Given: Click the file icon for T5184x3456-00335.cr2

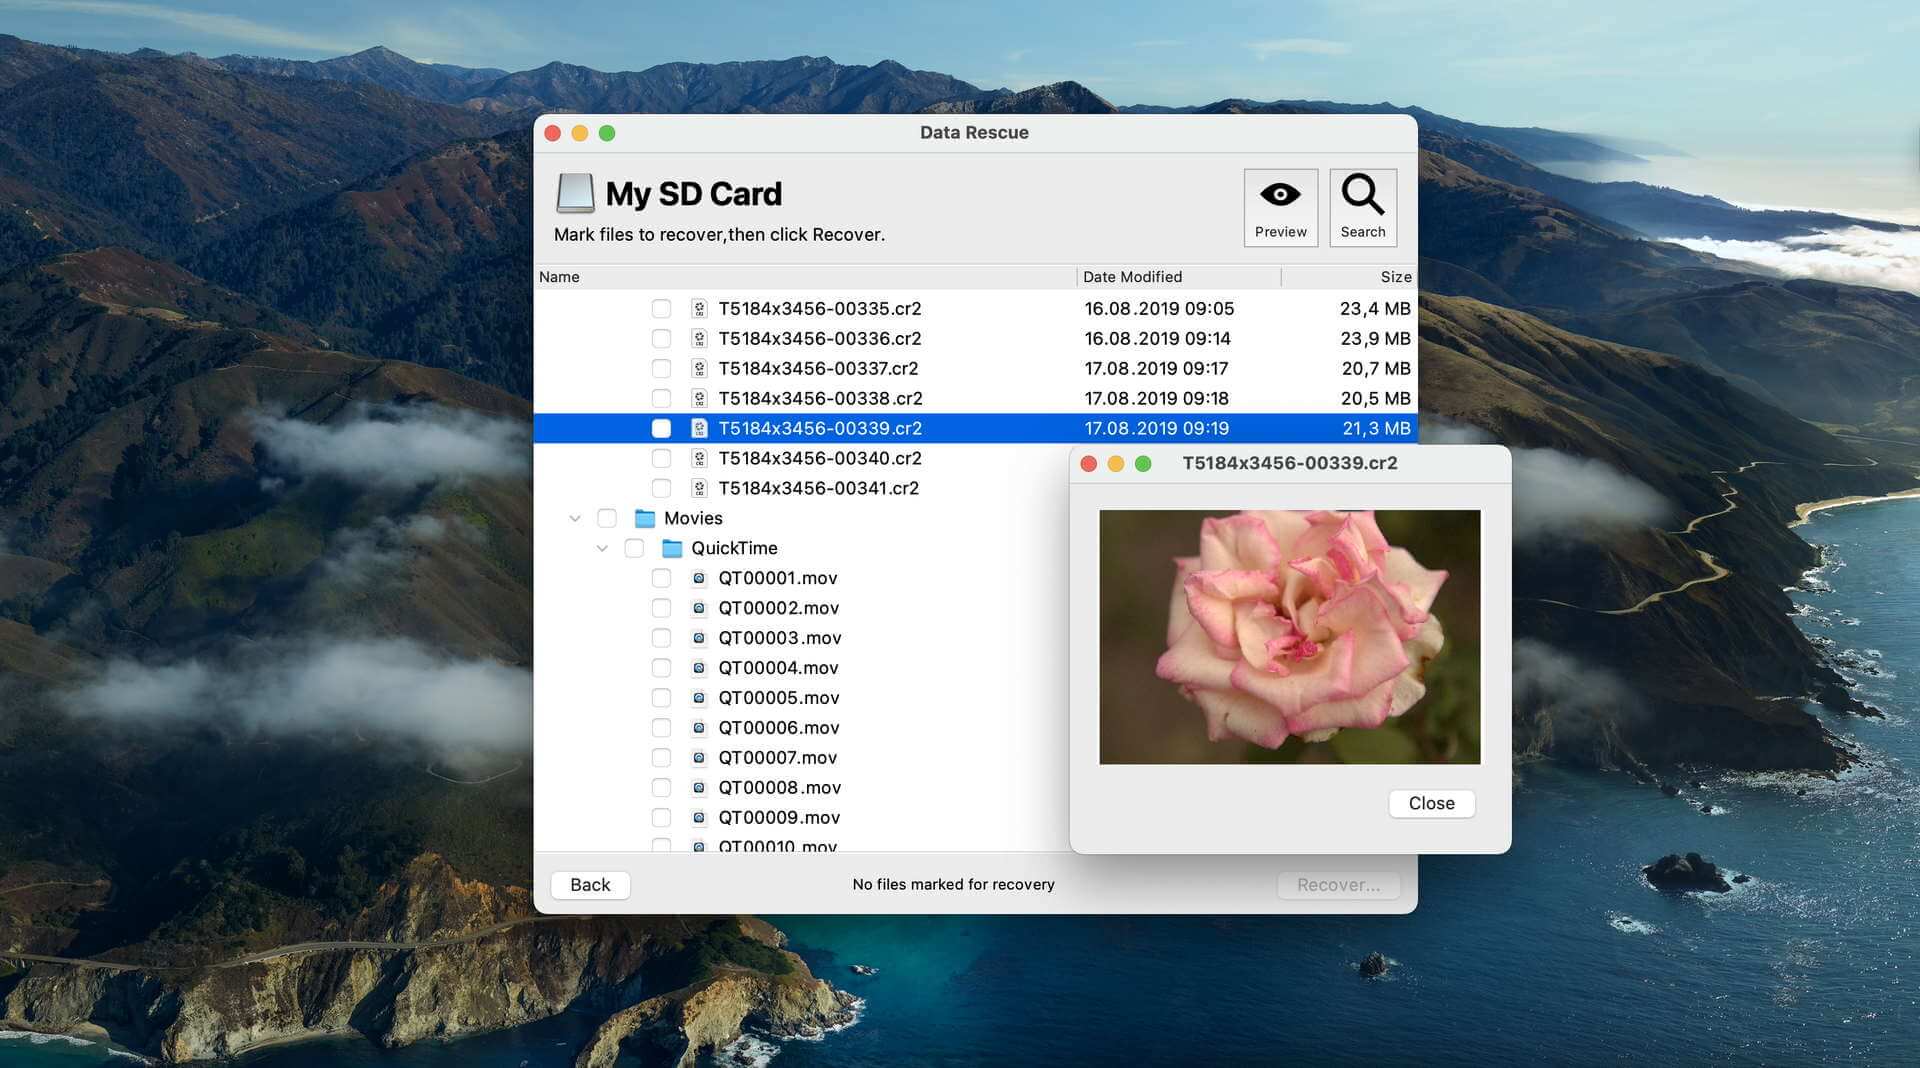Looking at the screenshot, I should coord(699,309).
